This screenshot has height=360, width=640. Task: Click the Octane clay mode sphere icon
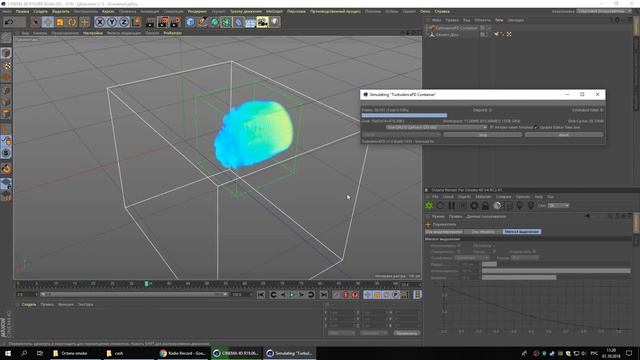tap(497, 206)
